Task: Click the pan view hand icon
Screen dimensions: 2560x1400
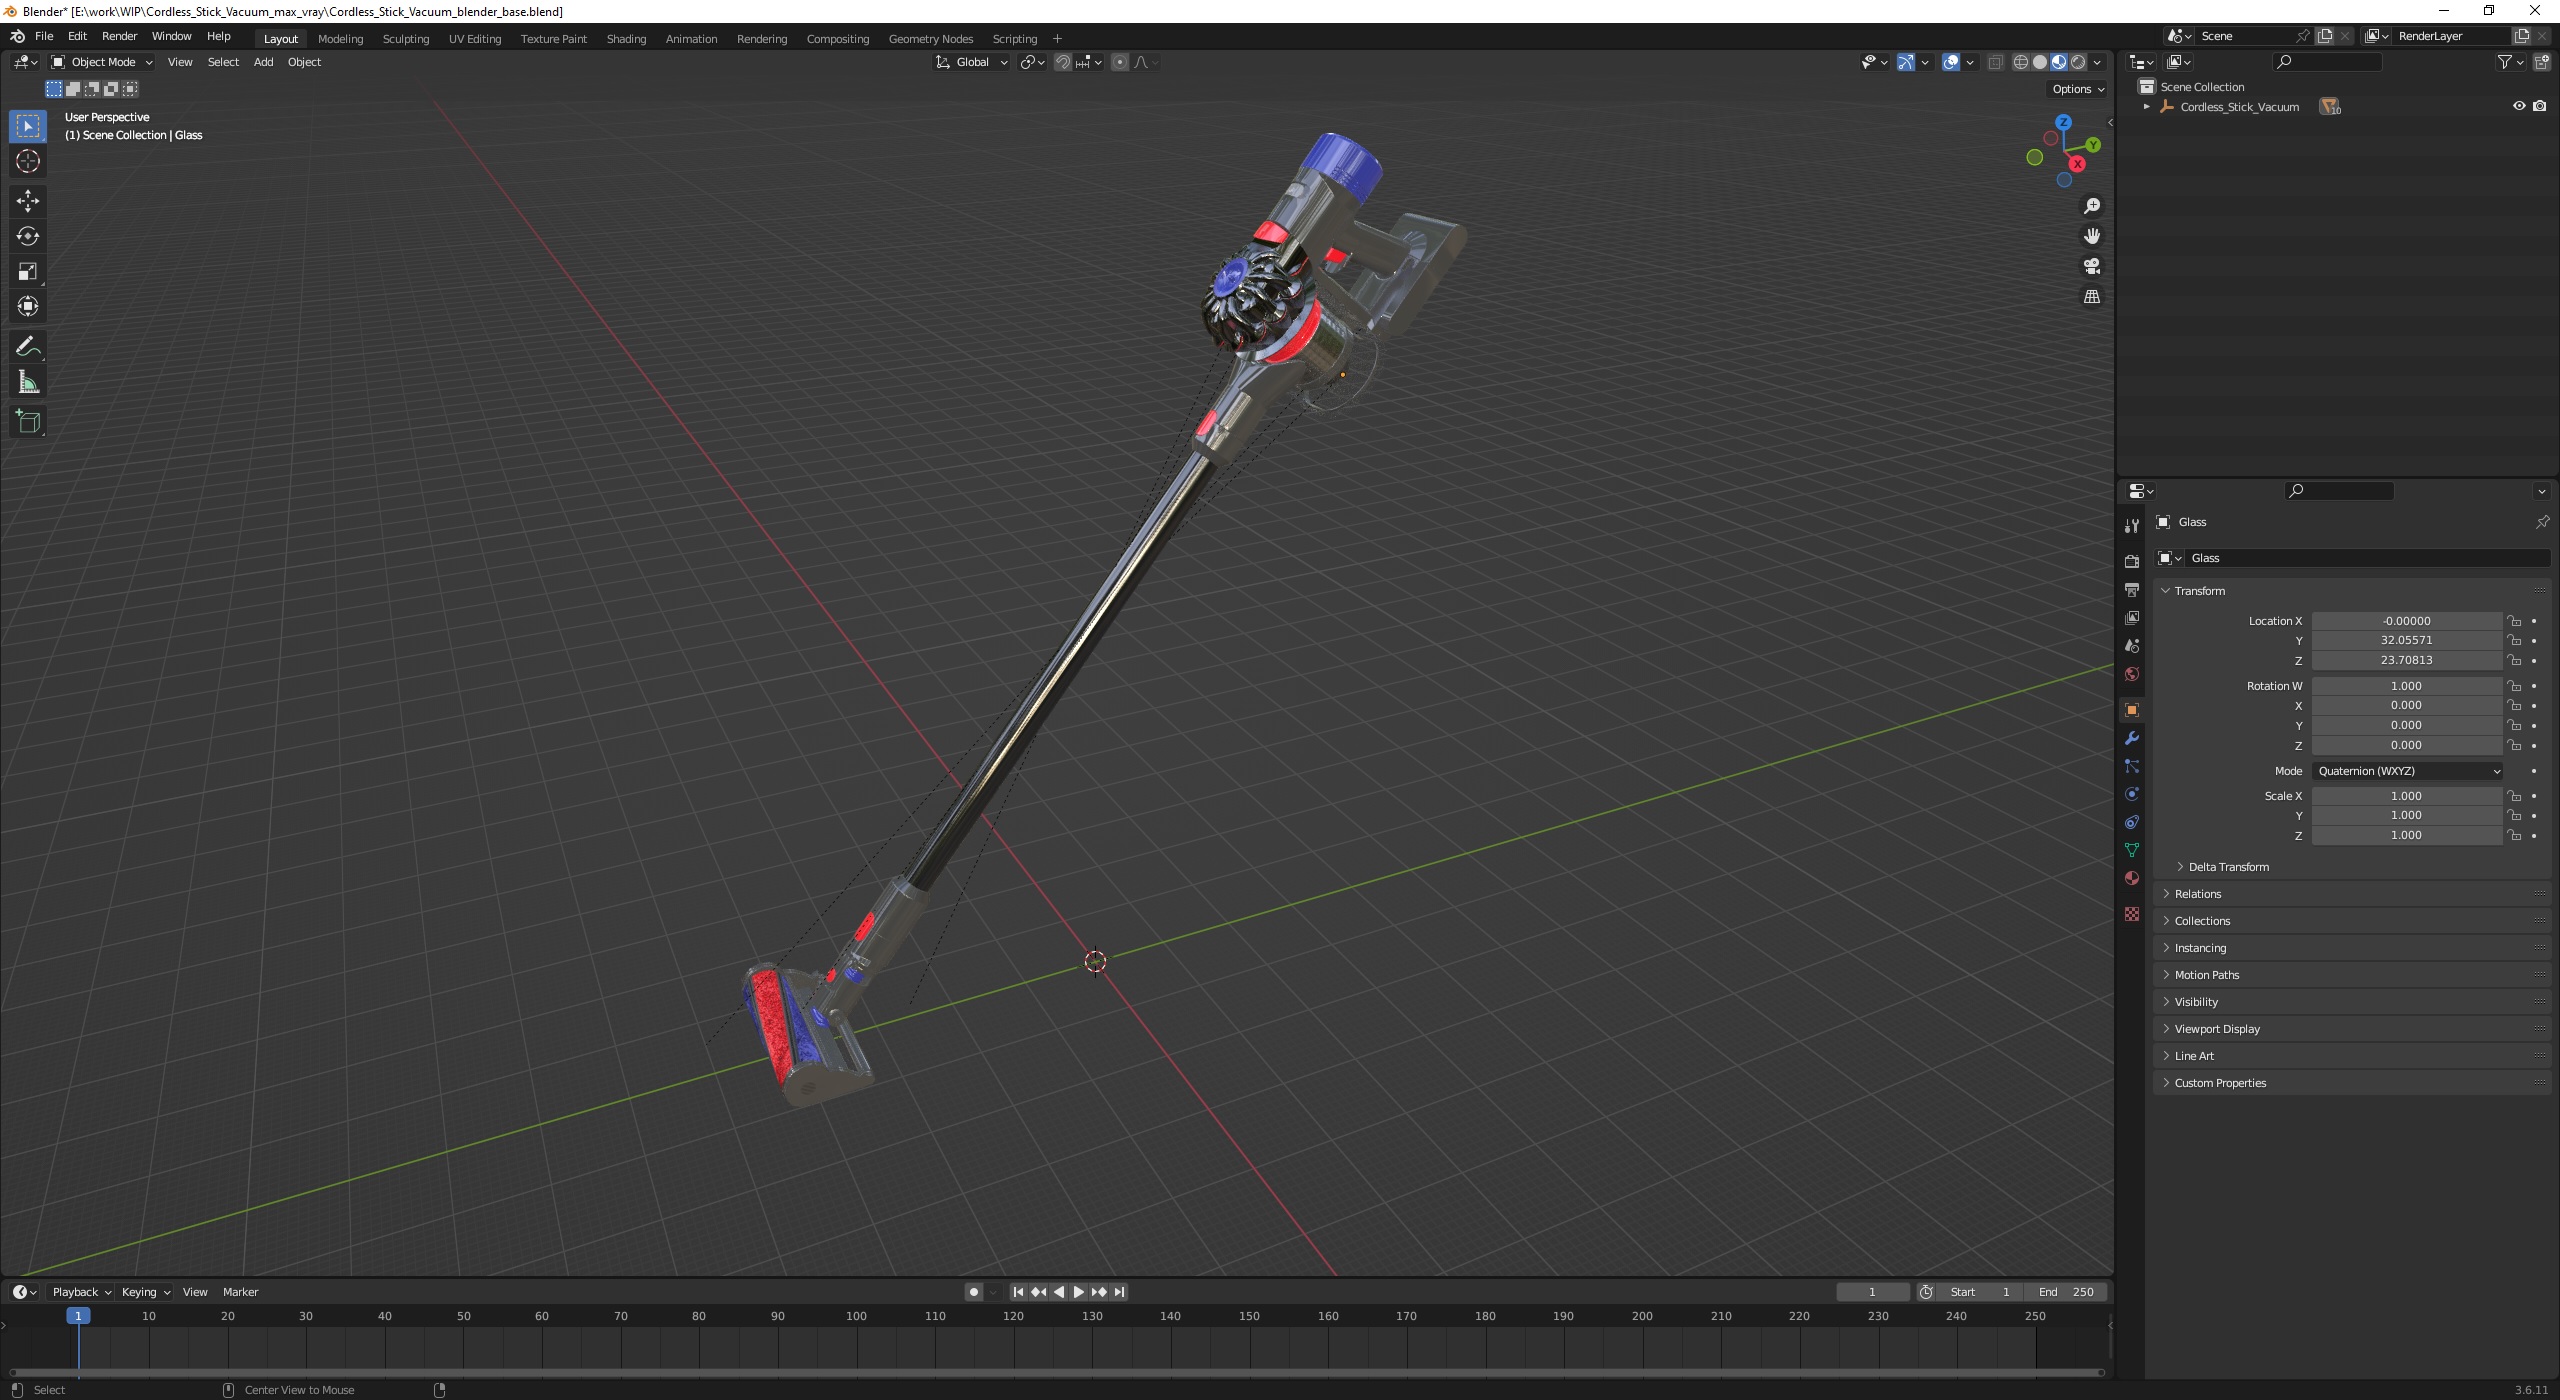Action: (2092, 236)
